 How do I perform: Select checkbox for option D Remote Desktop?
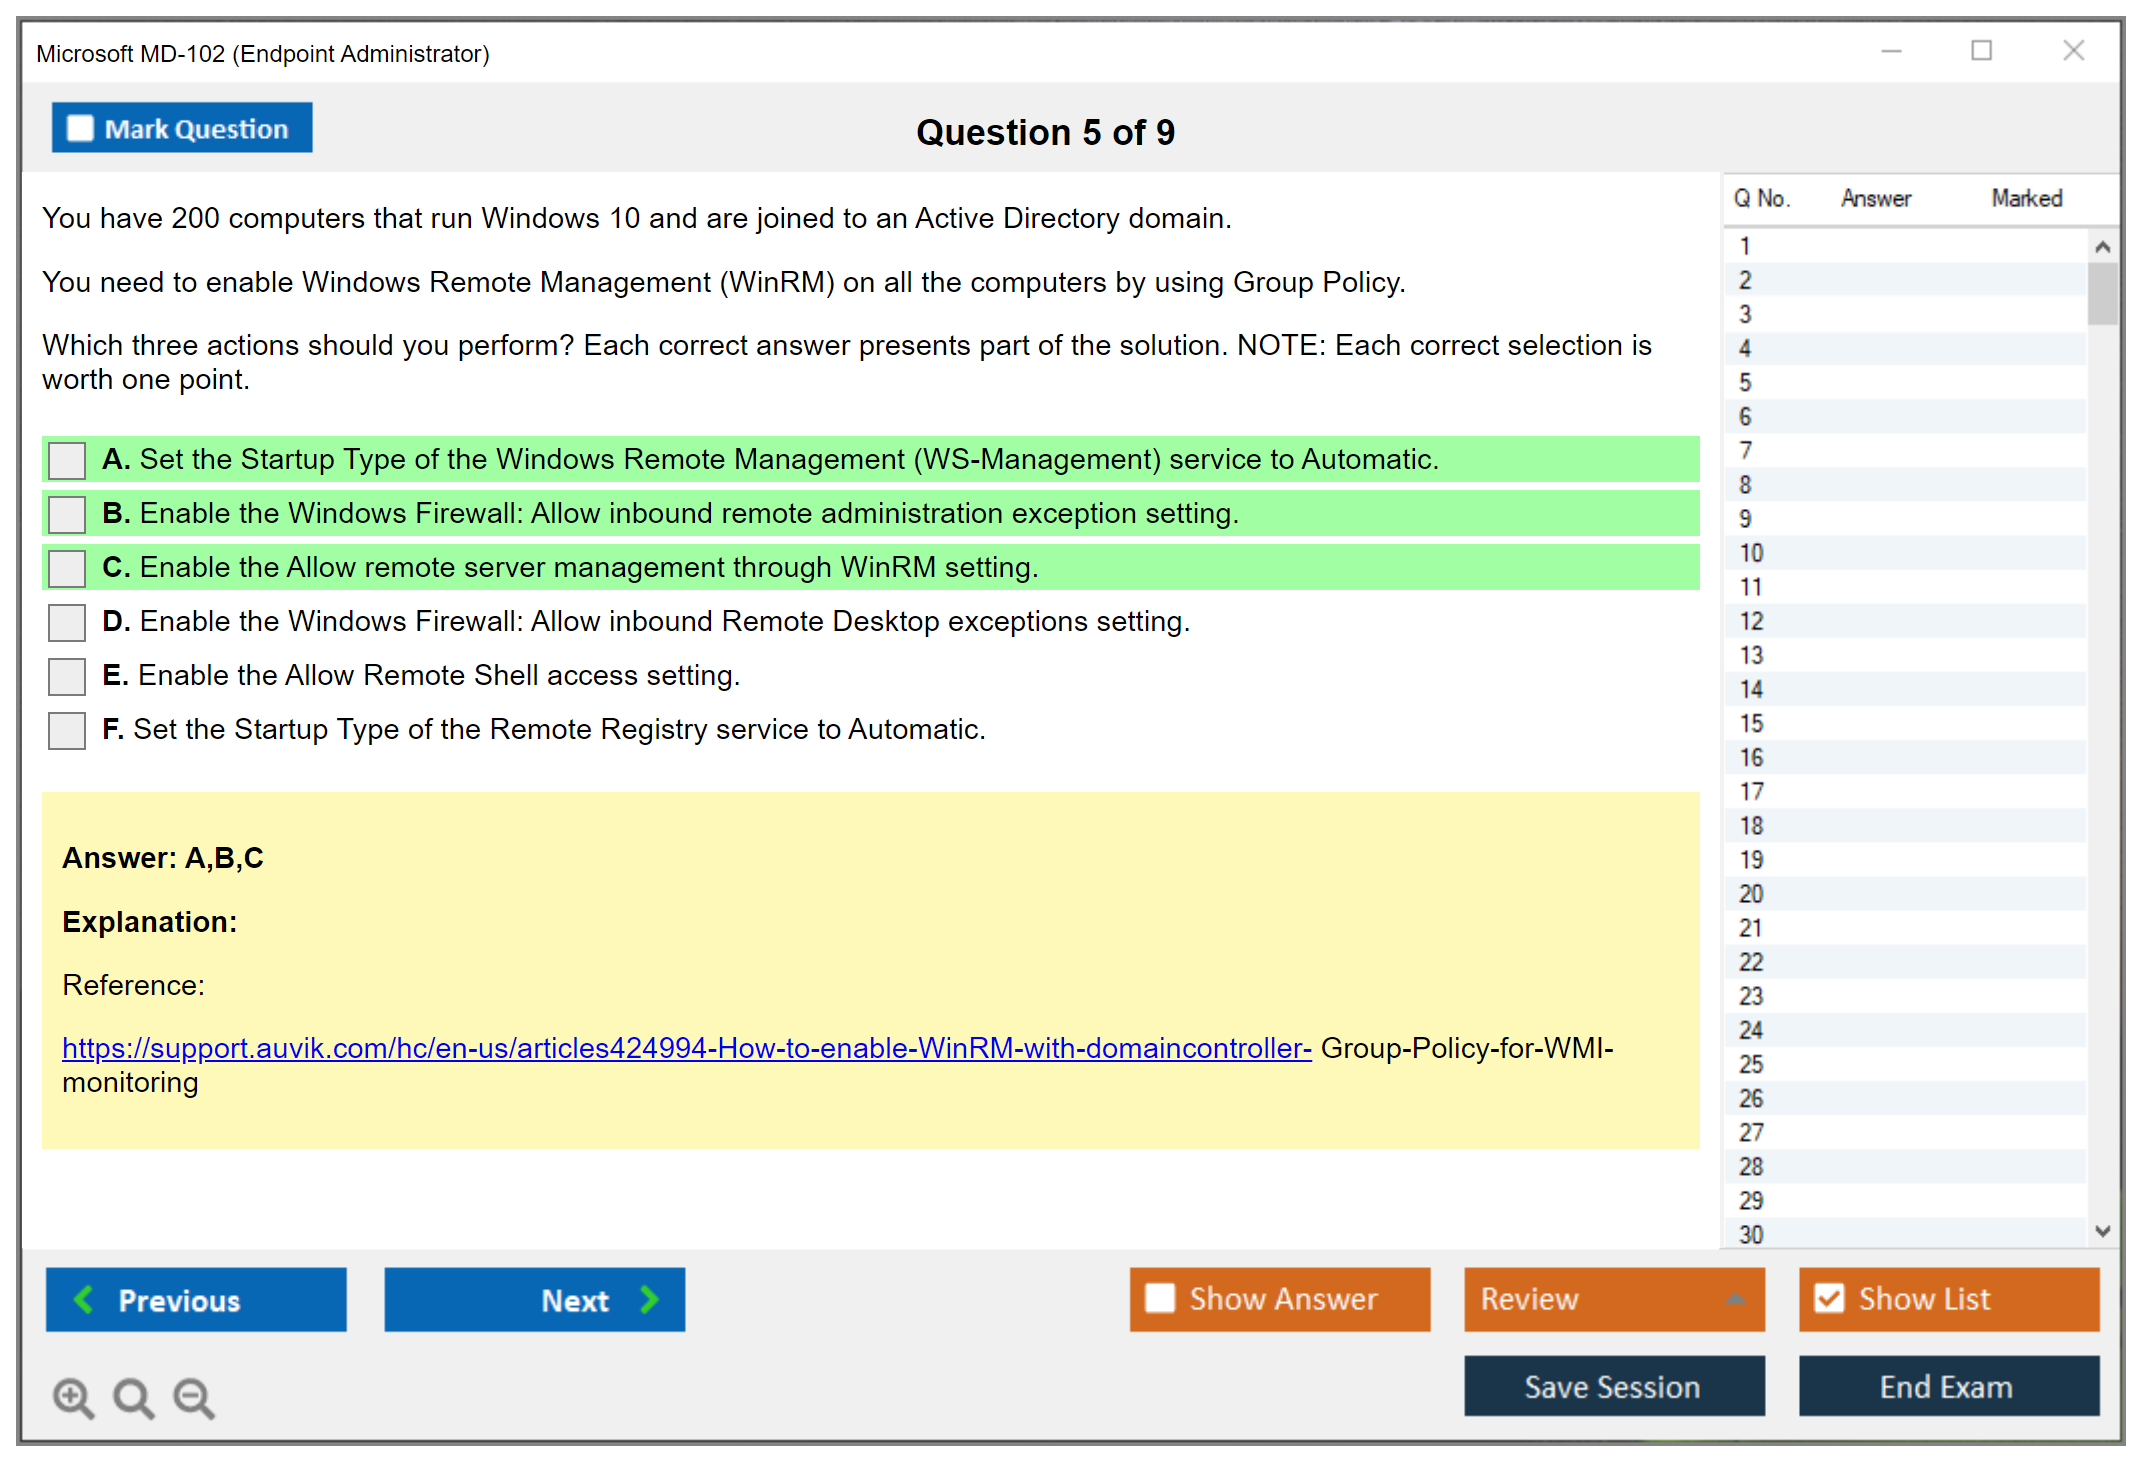click(67, 622)
